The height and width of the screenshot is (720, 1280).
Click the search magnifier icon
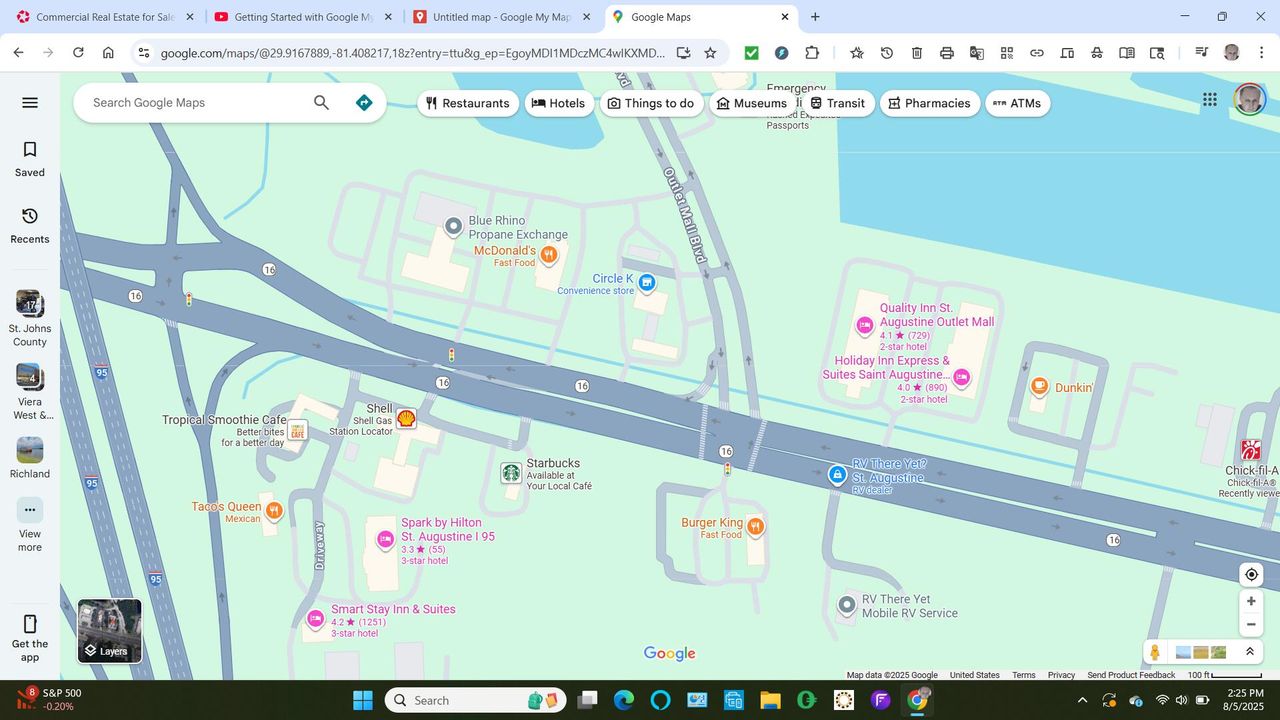click(321, 102)
